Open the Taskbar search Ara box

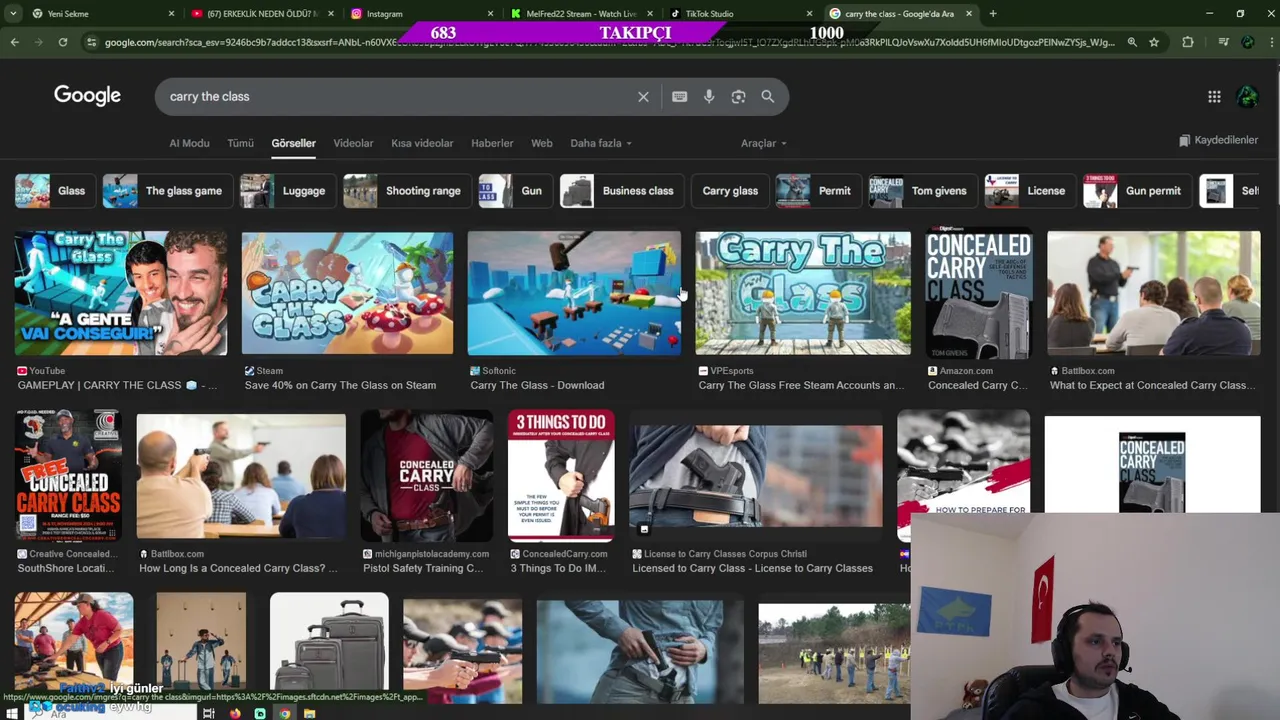[x=110, y=712]
